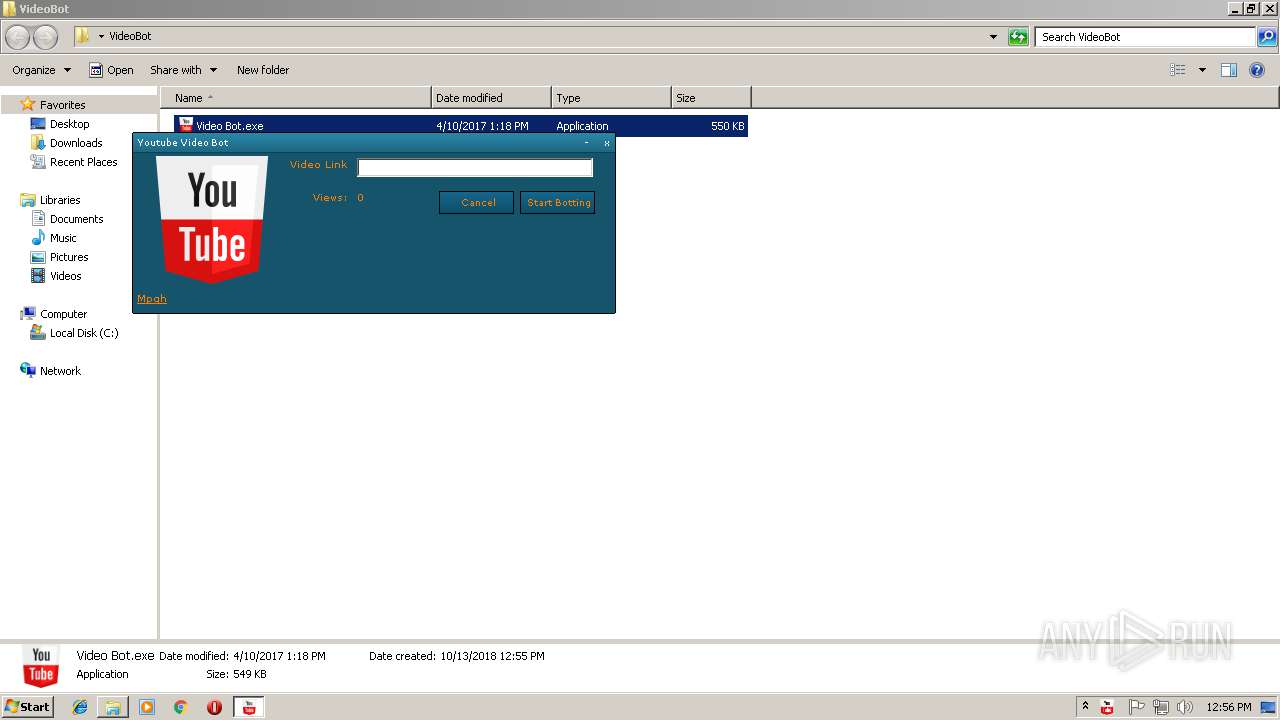Image resolution: width=1280 pixels, height=720 pixels.
Task: Close the Youtube Video Bot window
Action: [606, 143]
